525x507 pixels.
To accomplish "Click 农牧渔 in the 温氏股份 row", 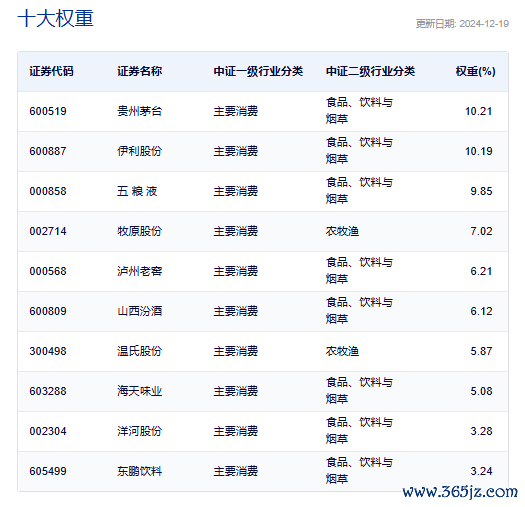I will click(342, 351).
